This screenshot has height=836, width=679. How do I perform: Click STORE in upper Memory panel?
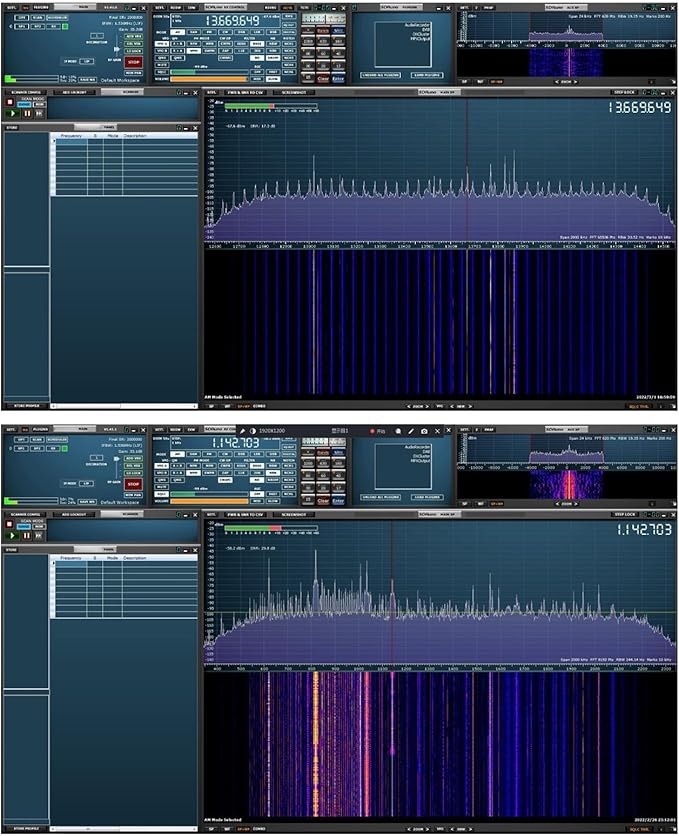coord(12,128)
